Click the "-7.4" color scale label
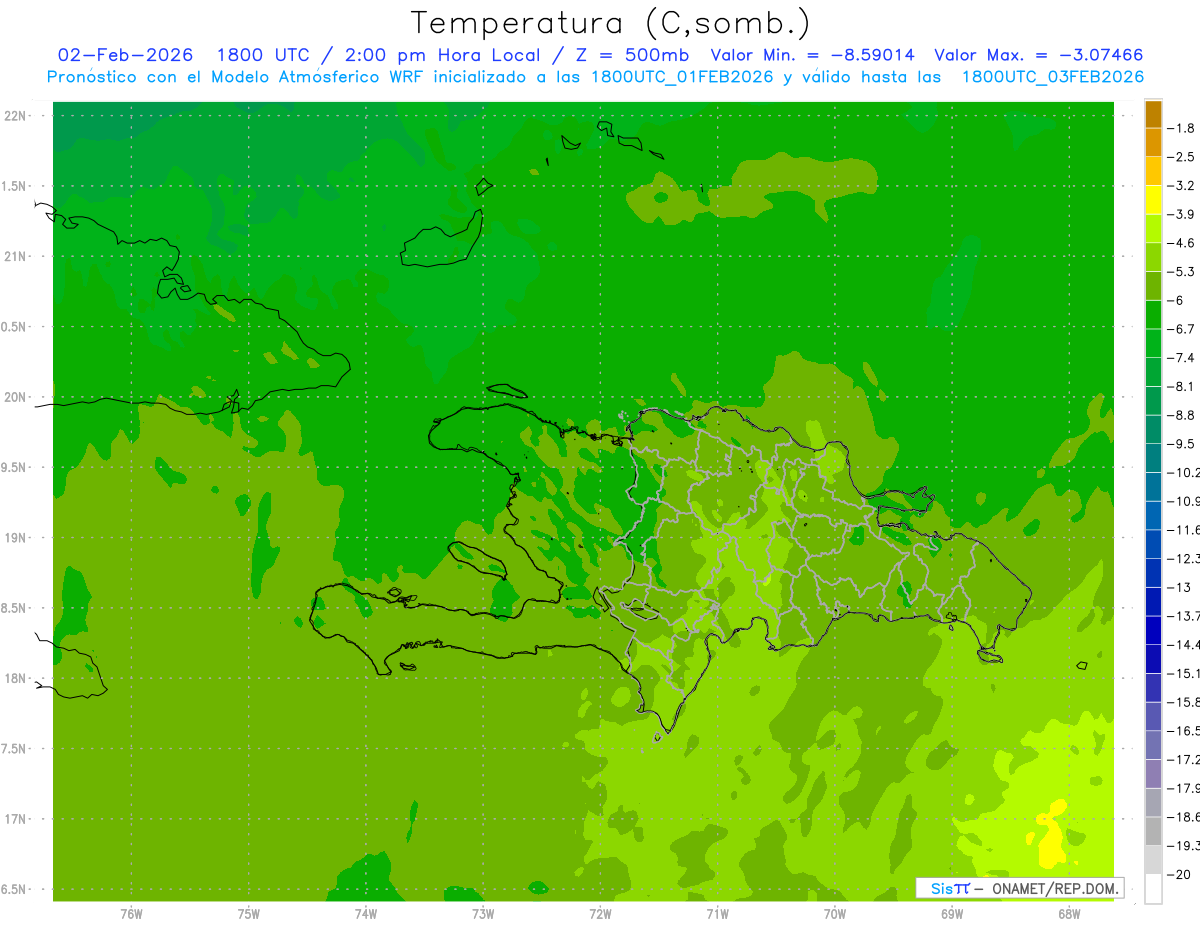 point(1181,358)
